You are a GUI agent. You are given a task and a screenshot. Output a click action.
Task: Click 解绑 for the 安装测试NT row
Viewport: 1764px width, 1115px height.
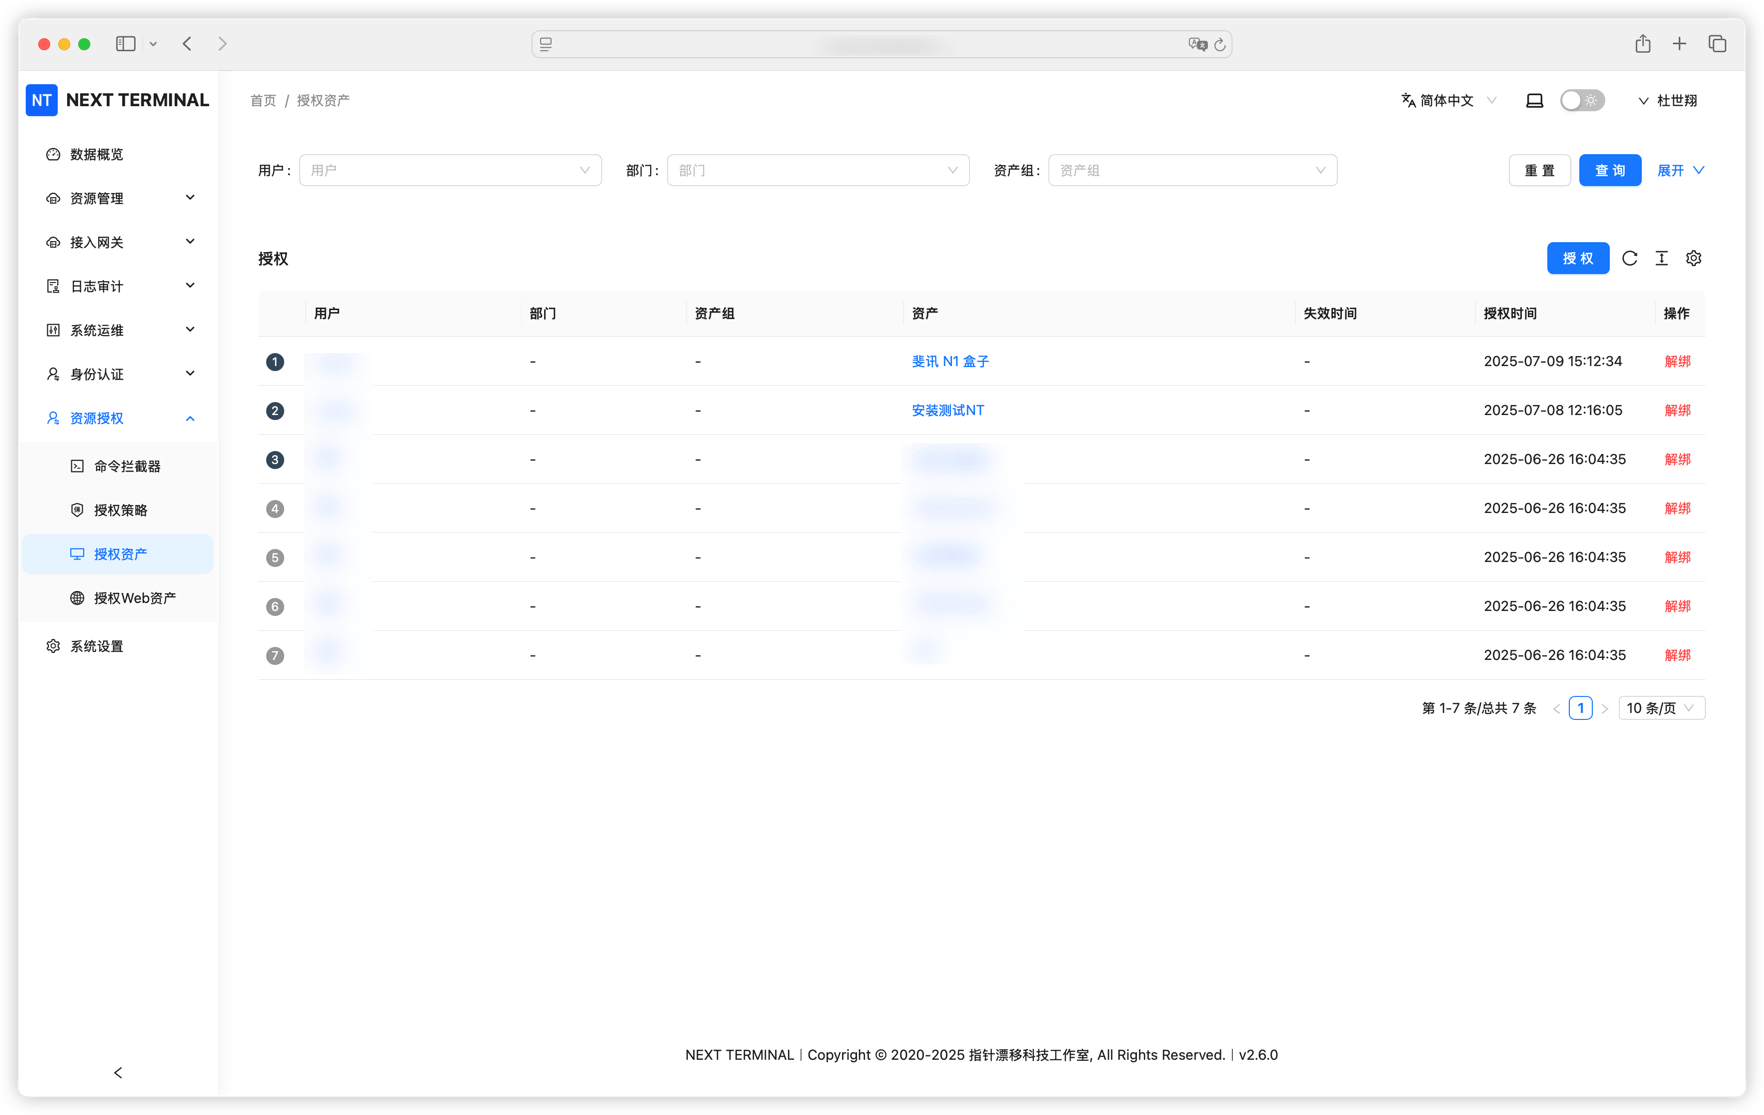coord(1677,410)
